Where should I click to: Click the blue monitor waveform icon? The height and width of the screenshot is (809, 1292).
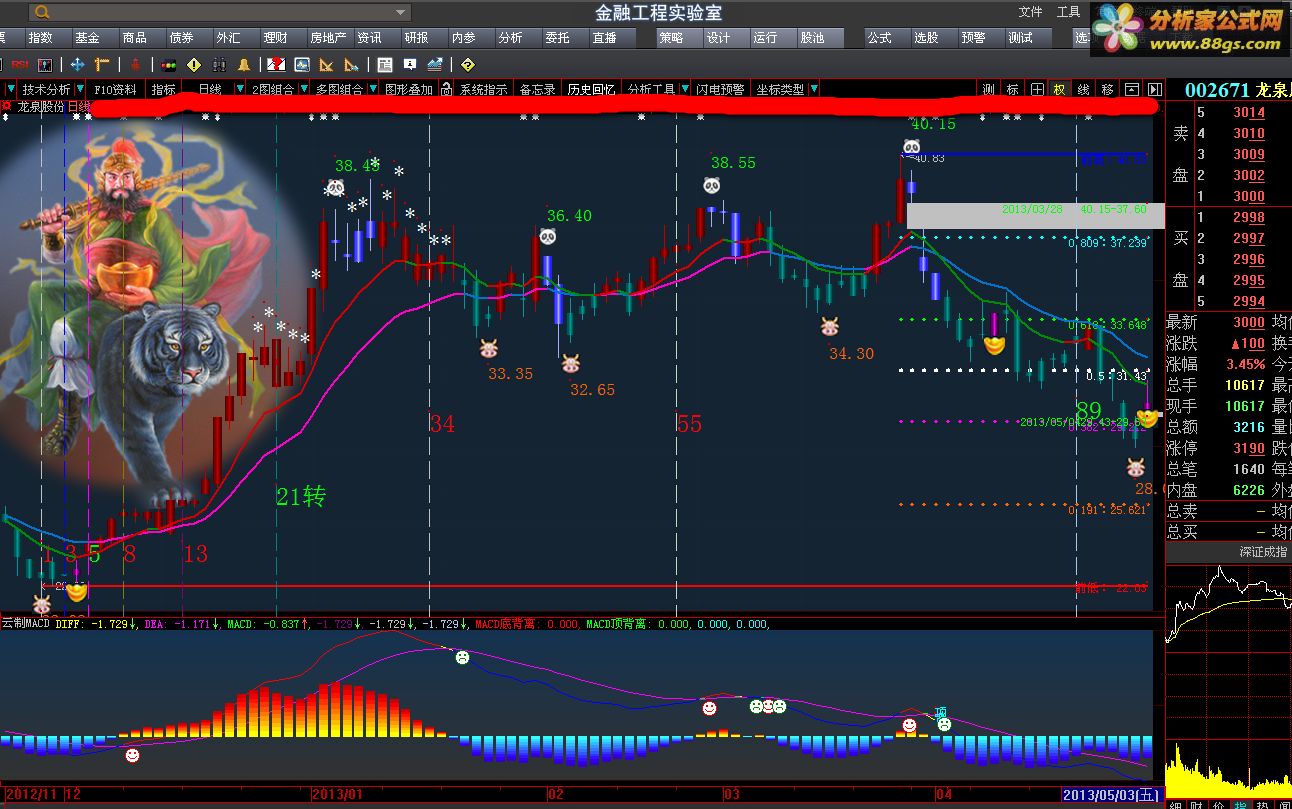click(x=301, y=64)
